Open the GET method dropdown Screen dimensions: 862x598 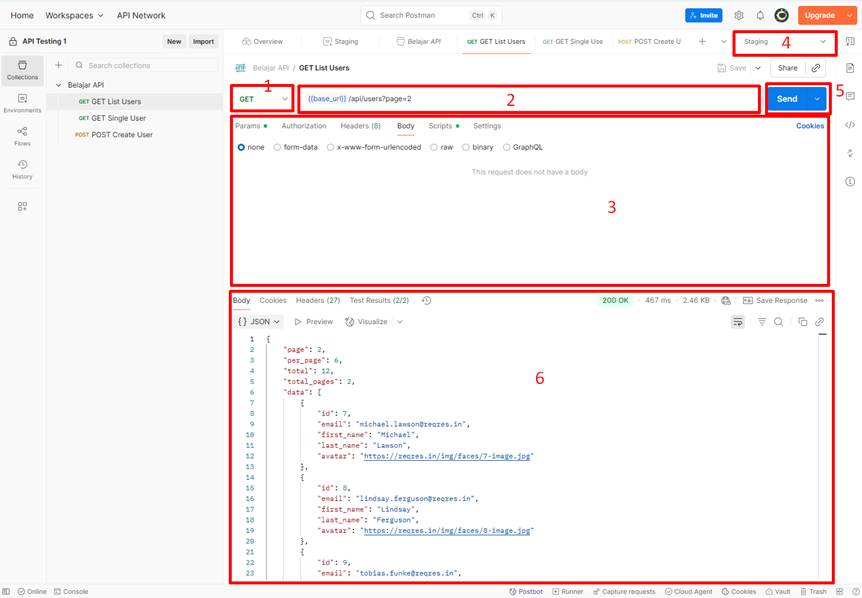pyautogui.click(x=263, y=99)
